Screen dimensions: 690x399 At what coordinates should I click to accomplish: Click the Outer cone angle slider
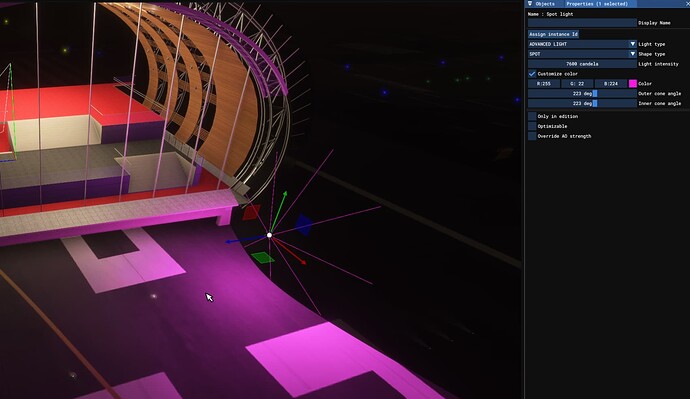tap(582, 94)
